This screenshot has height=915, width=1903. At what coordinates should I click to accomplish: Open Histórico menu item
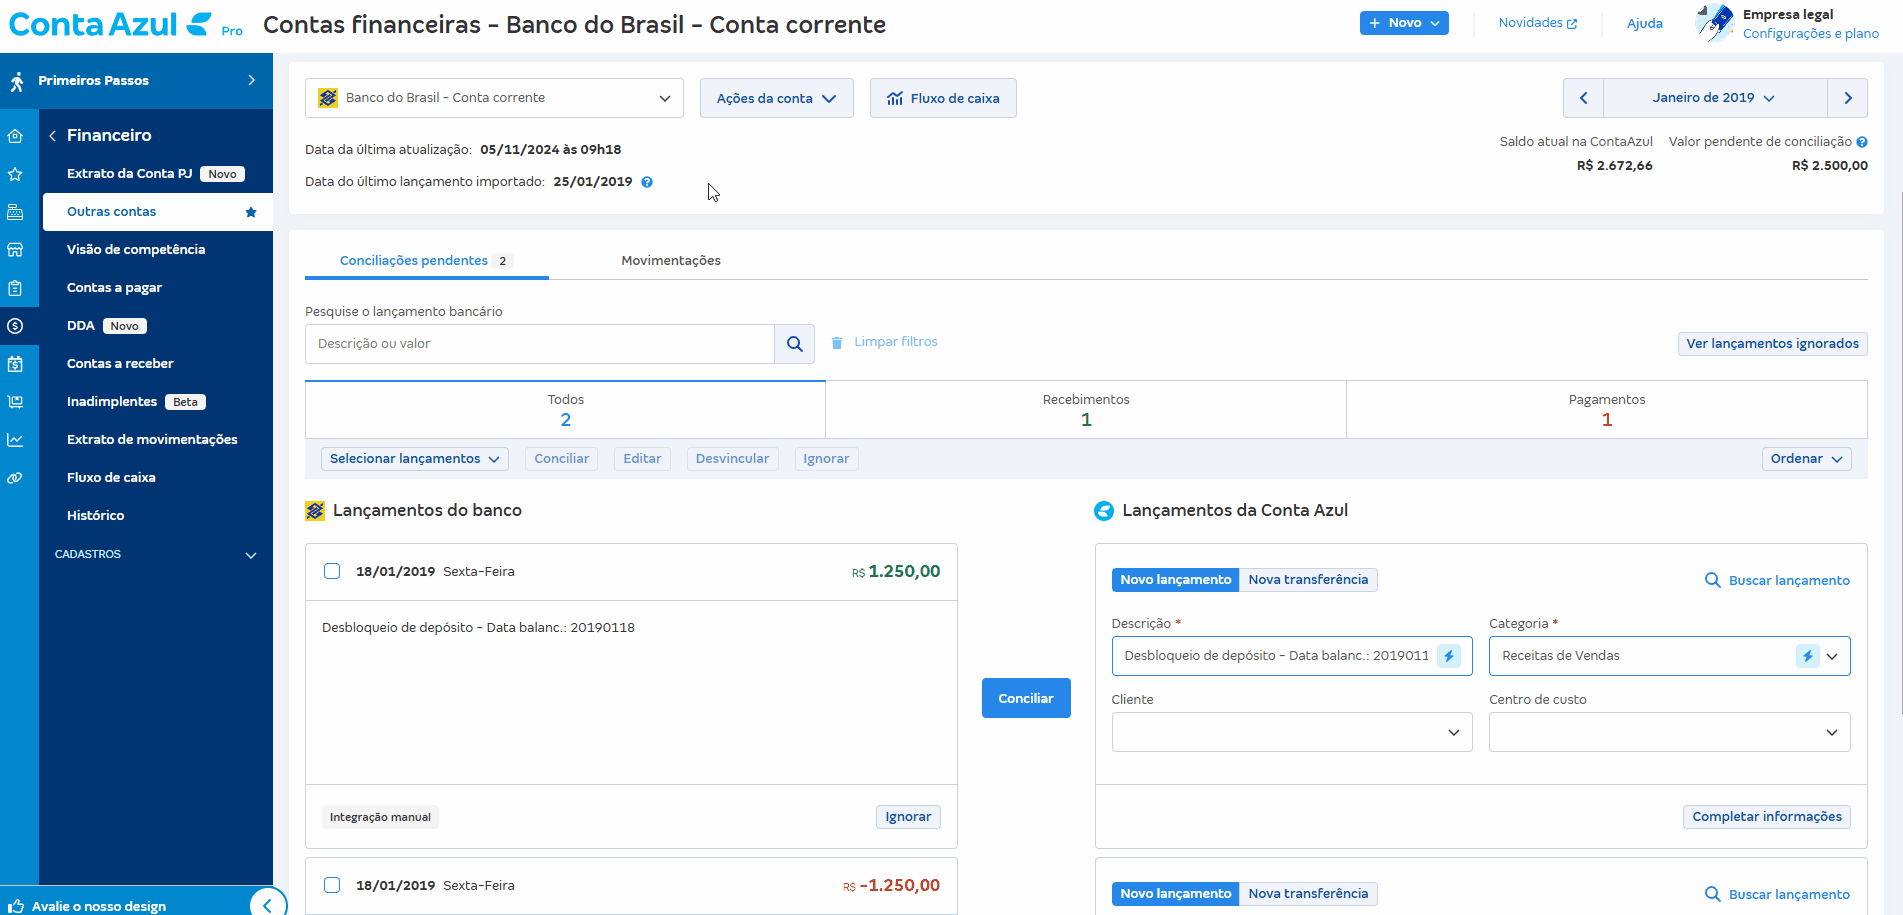click(96, 516)
